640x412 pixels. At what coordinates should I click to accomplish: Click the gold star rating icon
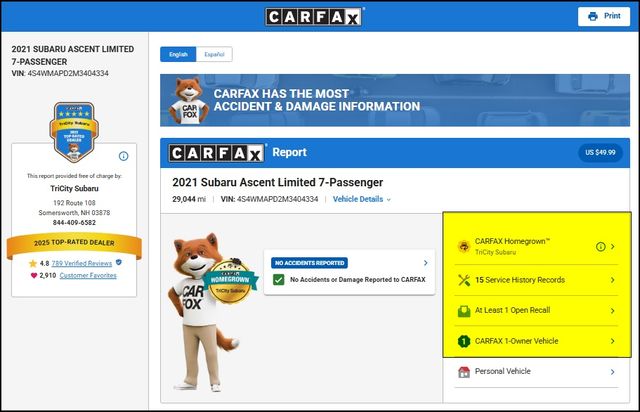[x=33, y=263]
